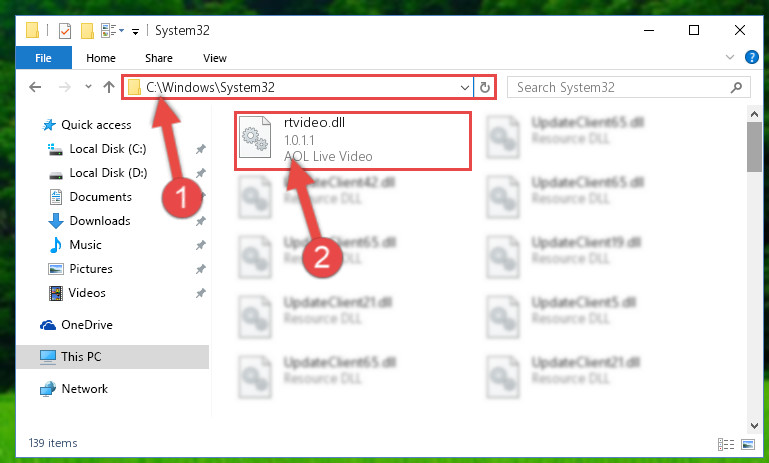The image size is (769, 463).
Task: Select Local Disk (D:) in the sidebar
Action: 108,173
